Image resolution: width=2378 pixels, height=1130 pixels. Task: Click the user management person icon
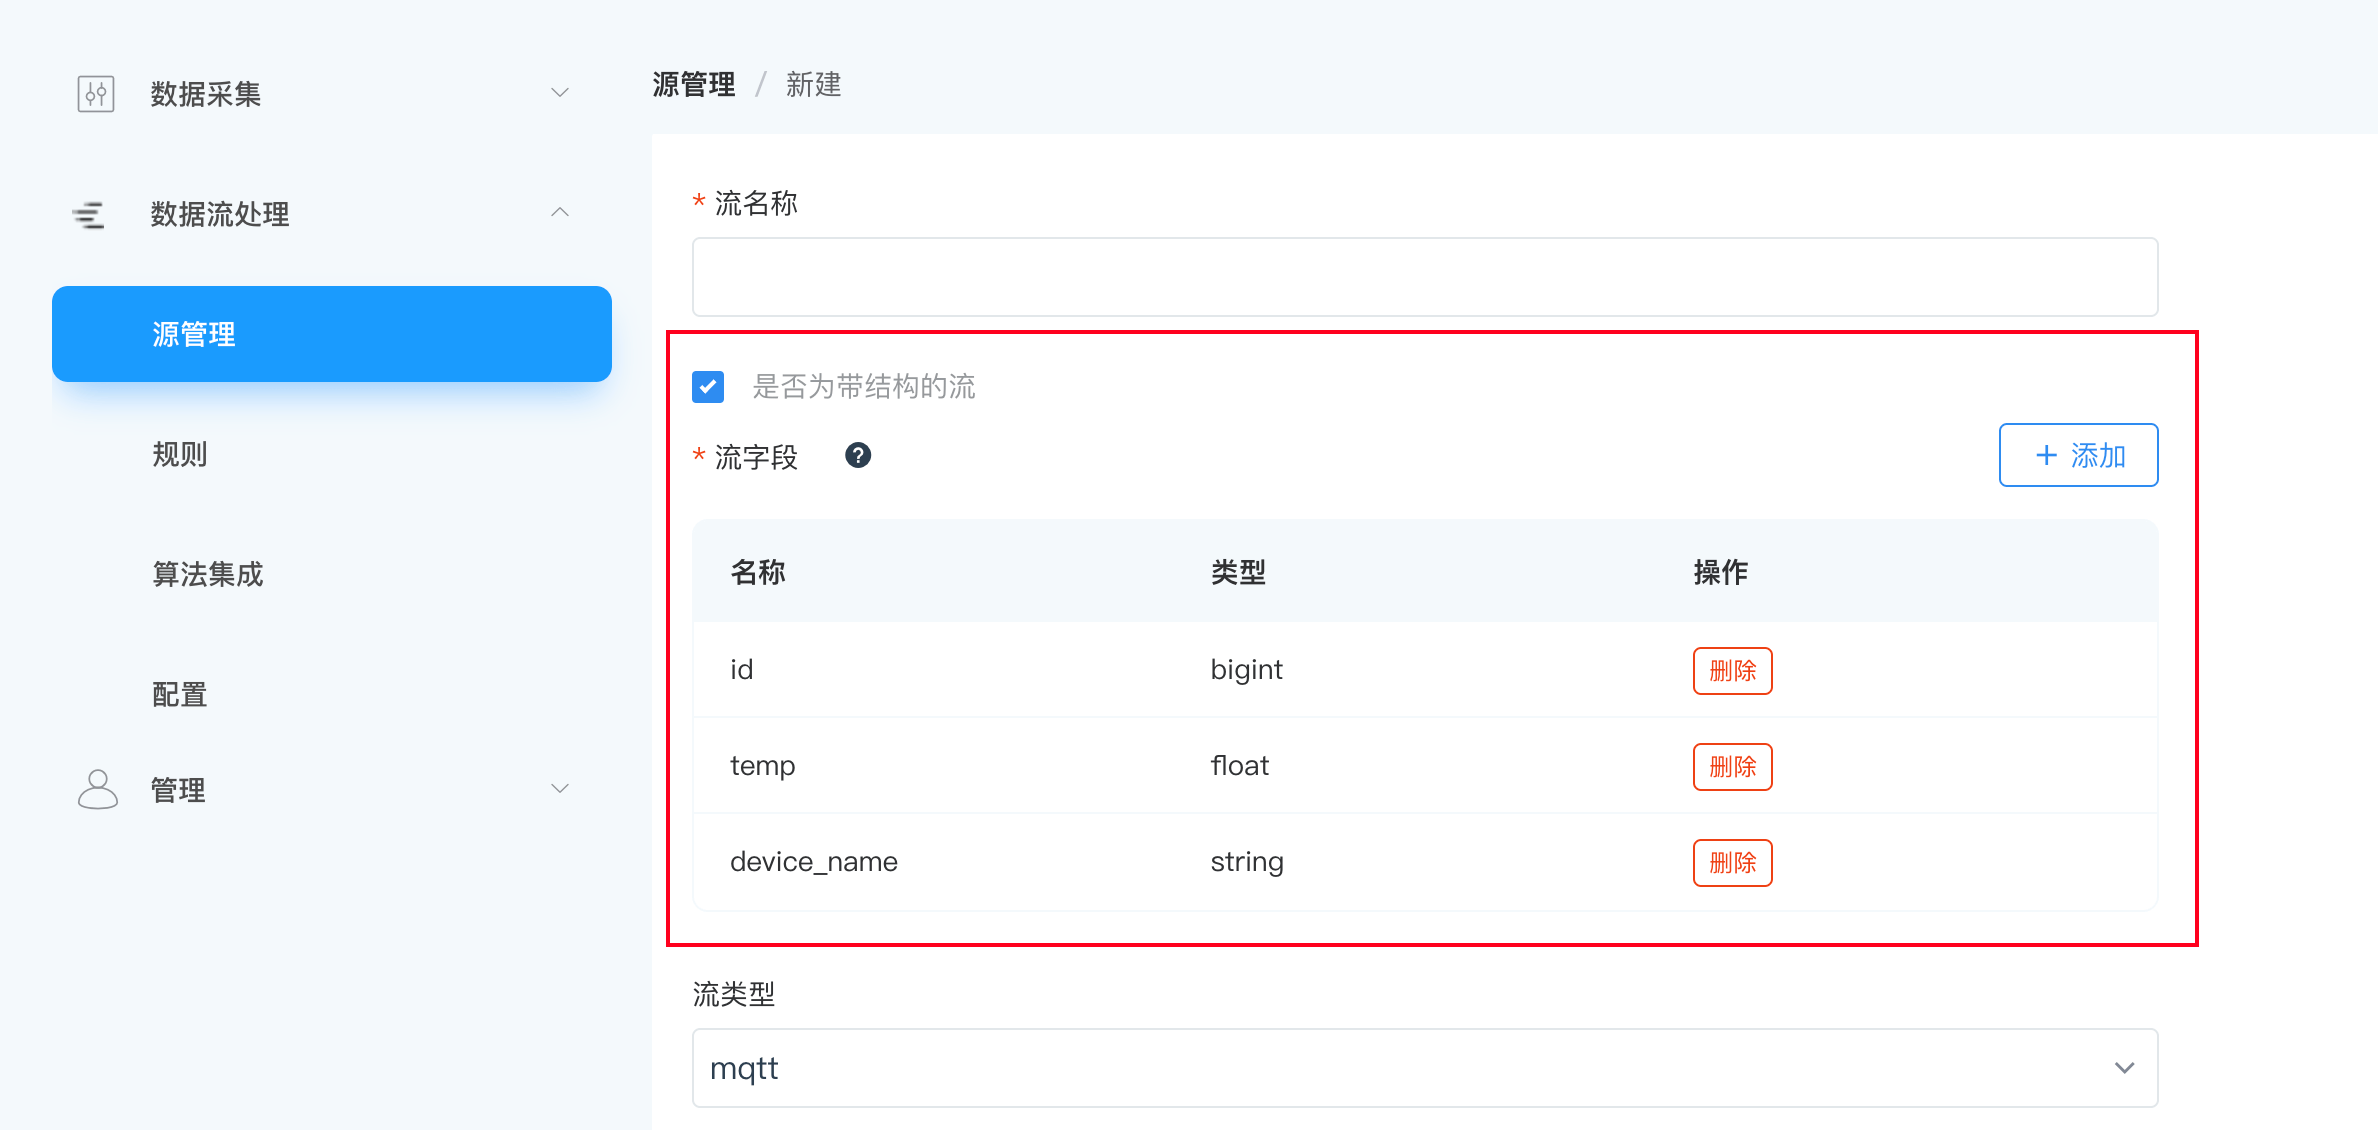click(x=97, y=790)
